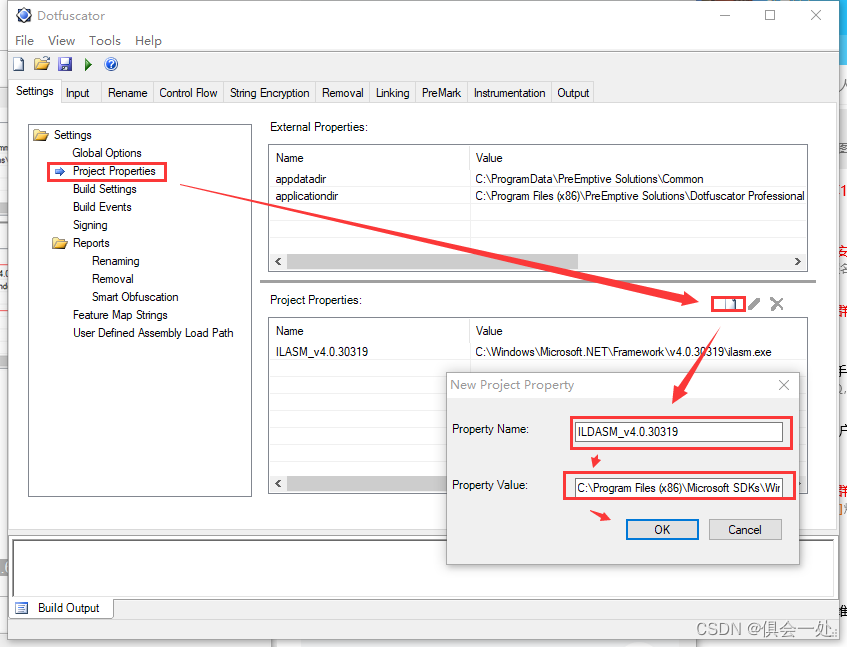The width and height of the screenshot is (847, 647).
Task: Click the New Project toolbar icon
Action: [x=19, y=64]
